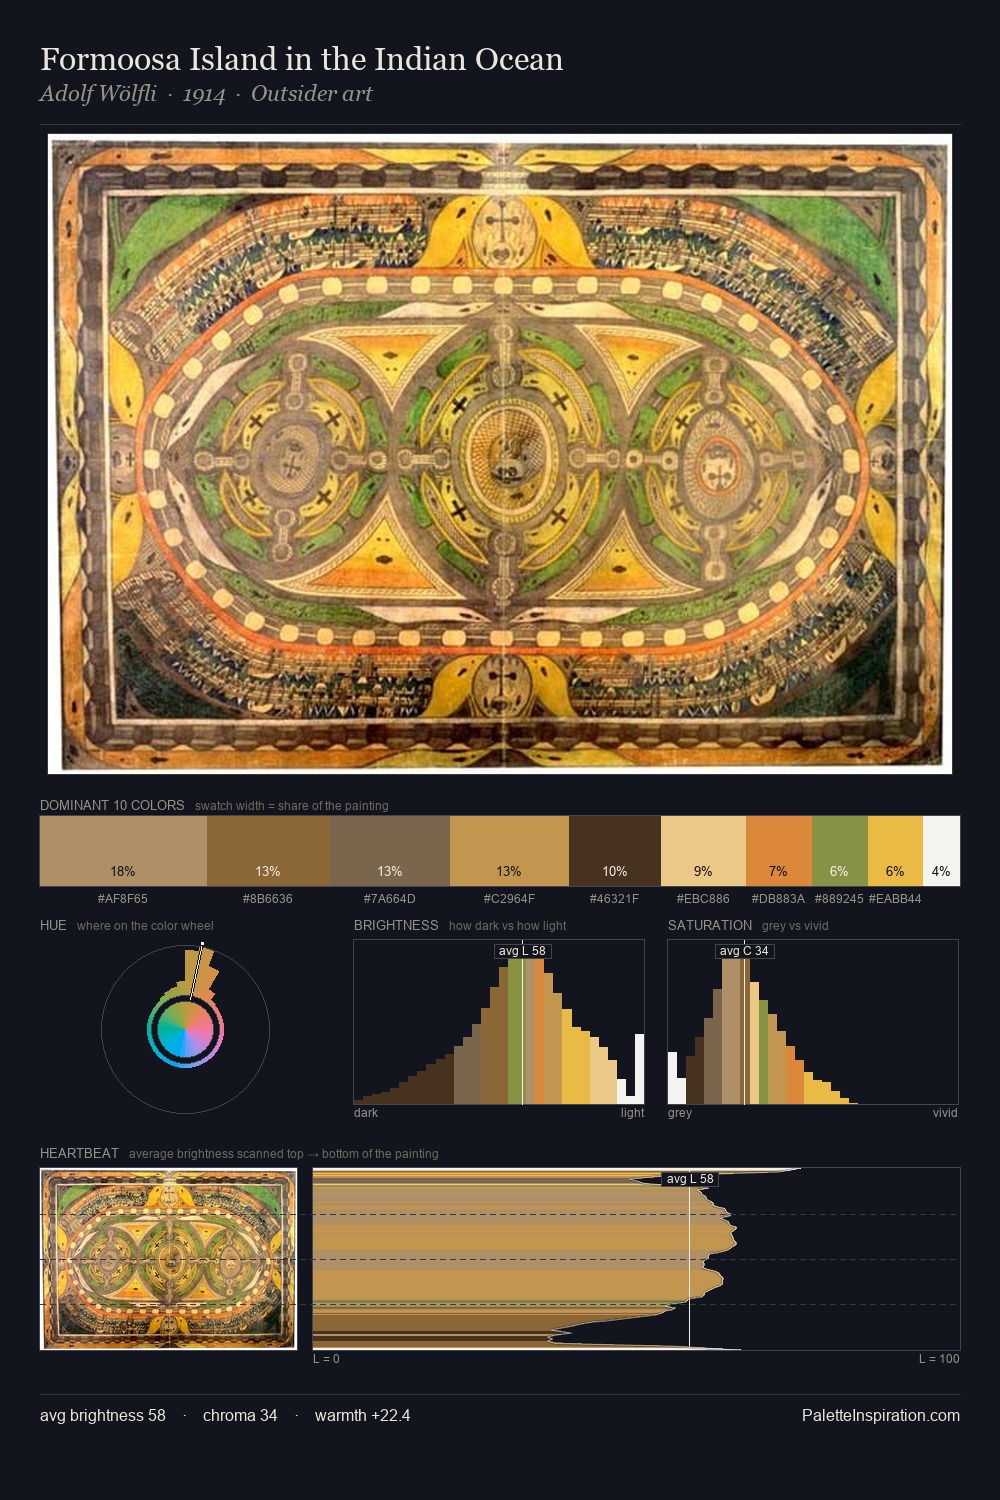Viewport: 1000px width, 1500px height.
Task: Click the 'average brightness scanned top → bottom' caption
Action: 284,1154
